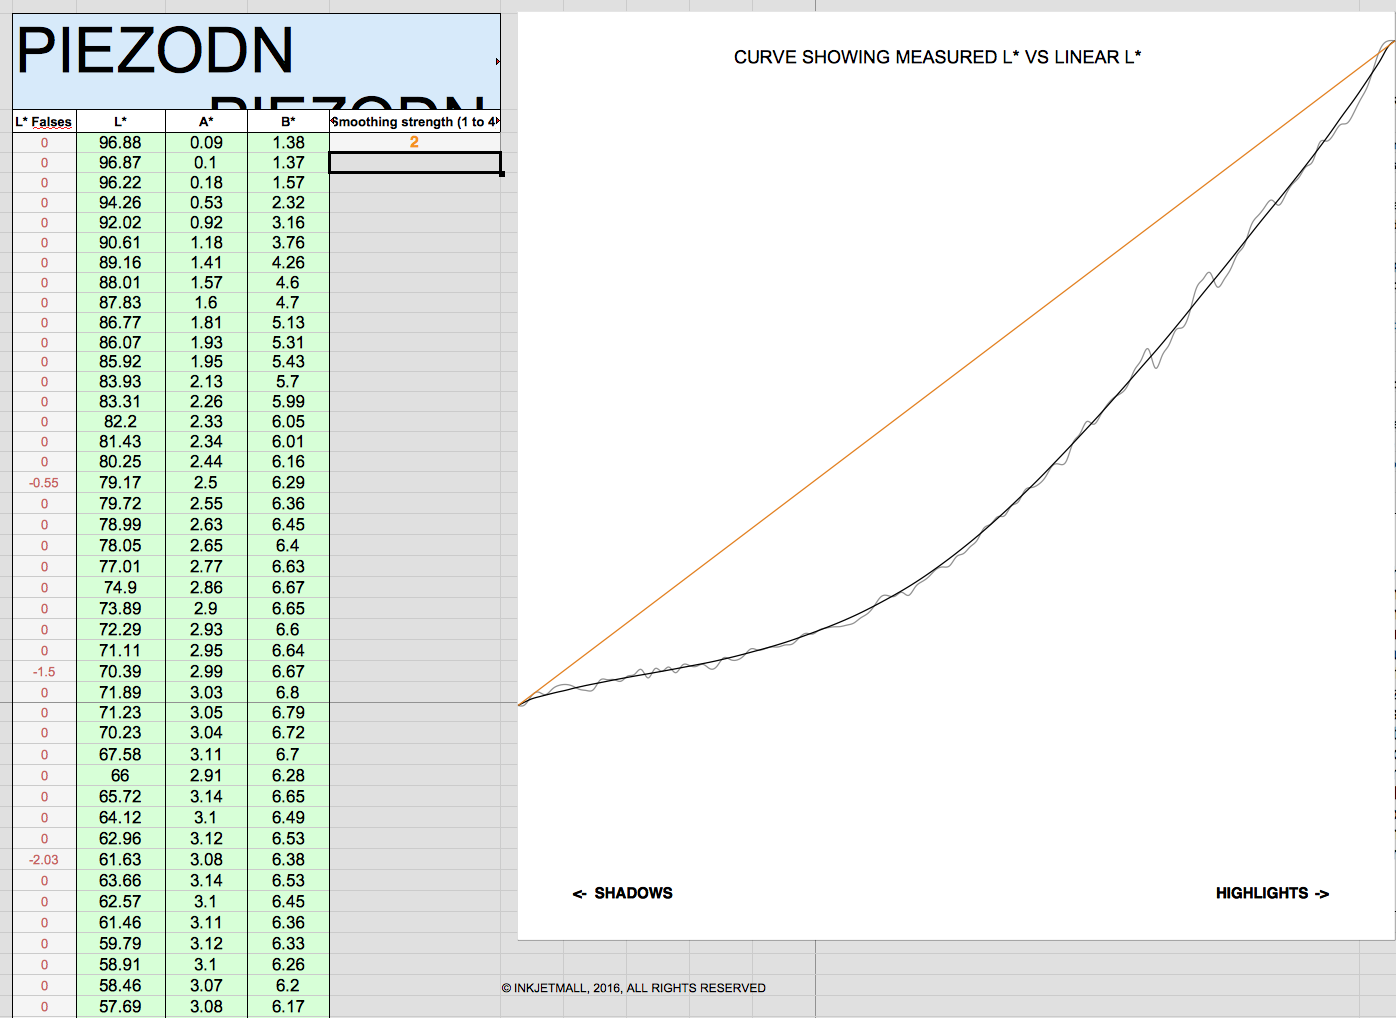Select the L* Falses value -2.03
Image resolution: width=1396 pixels, height=1018 pixels.
44,860
